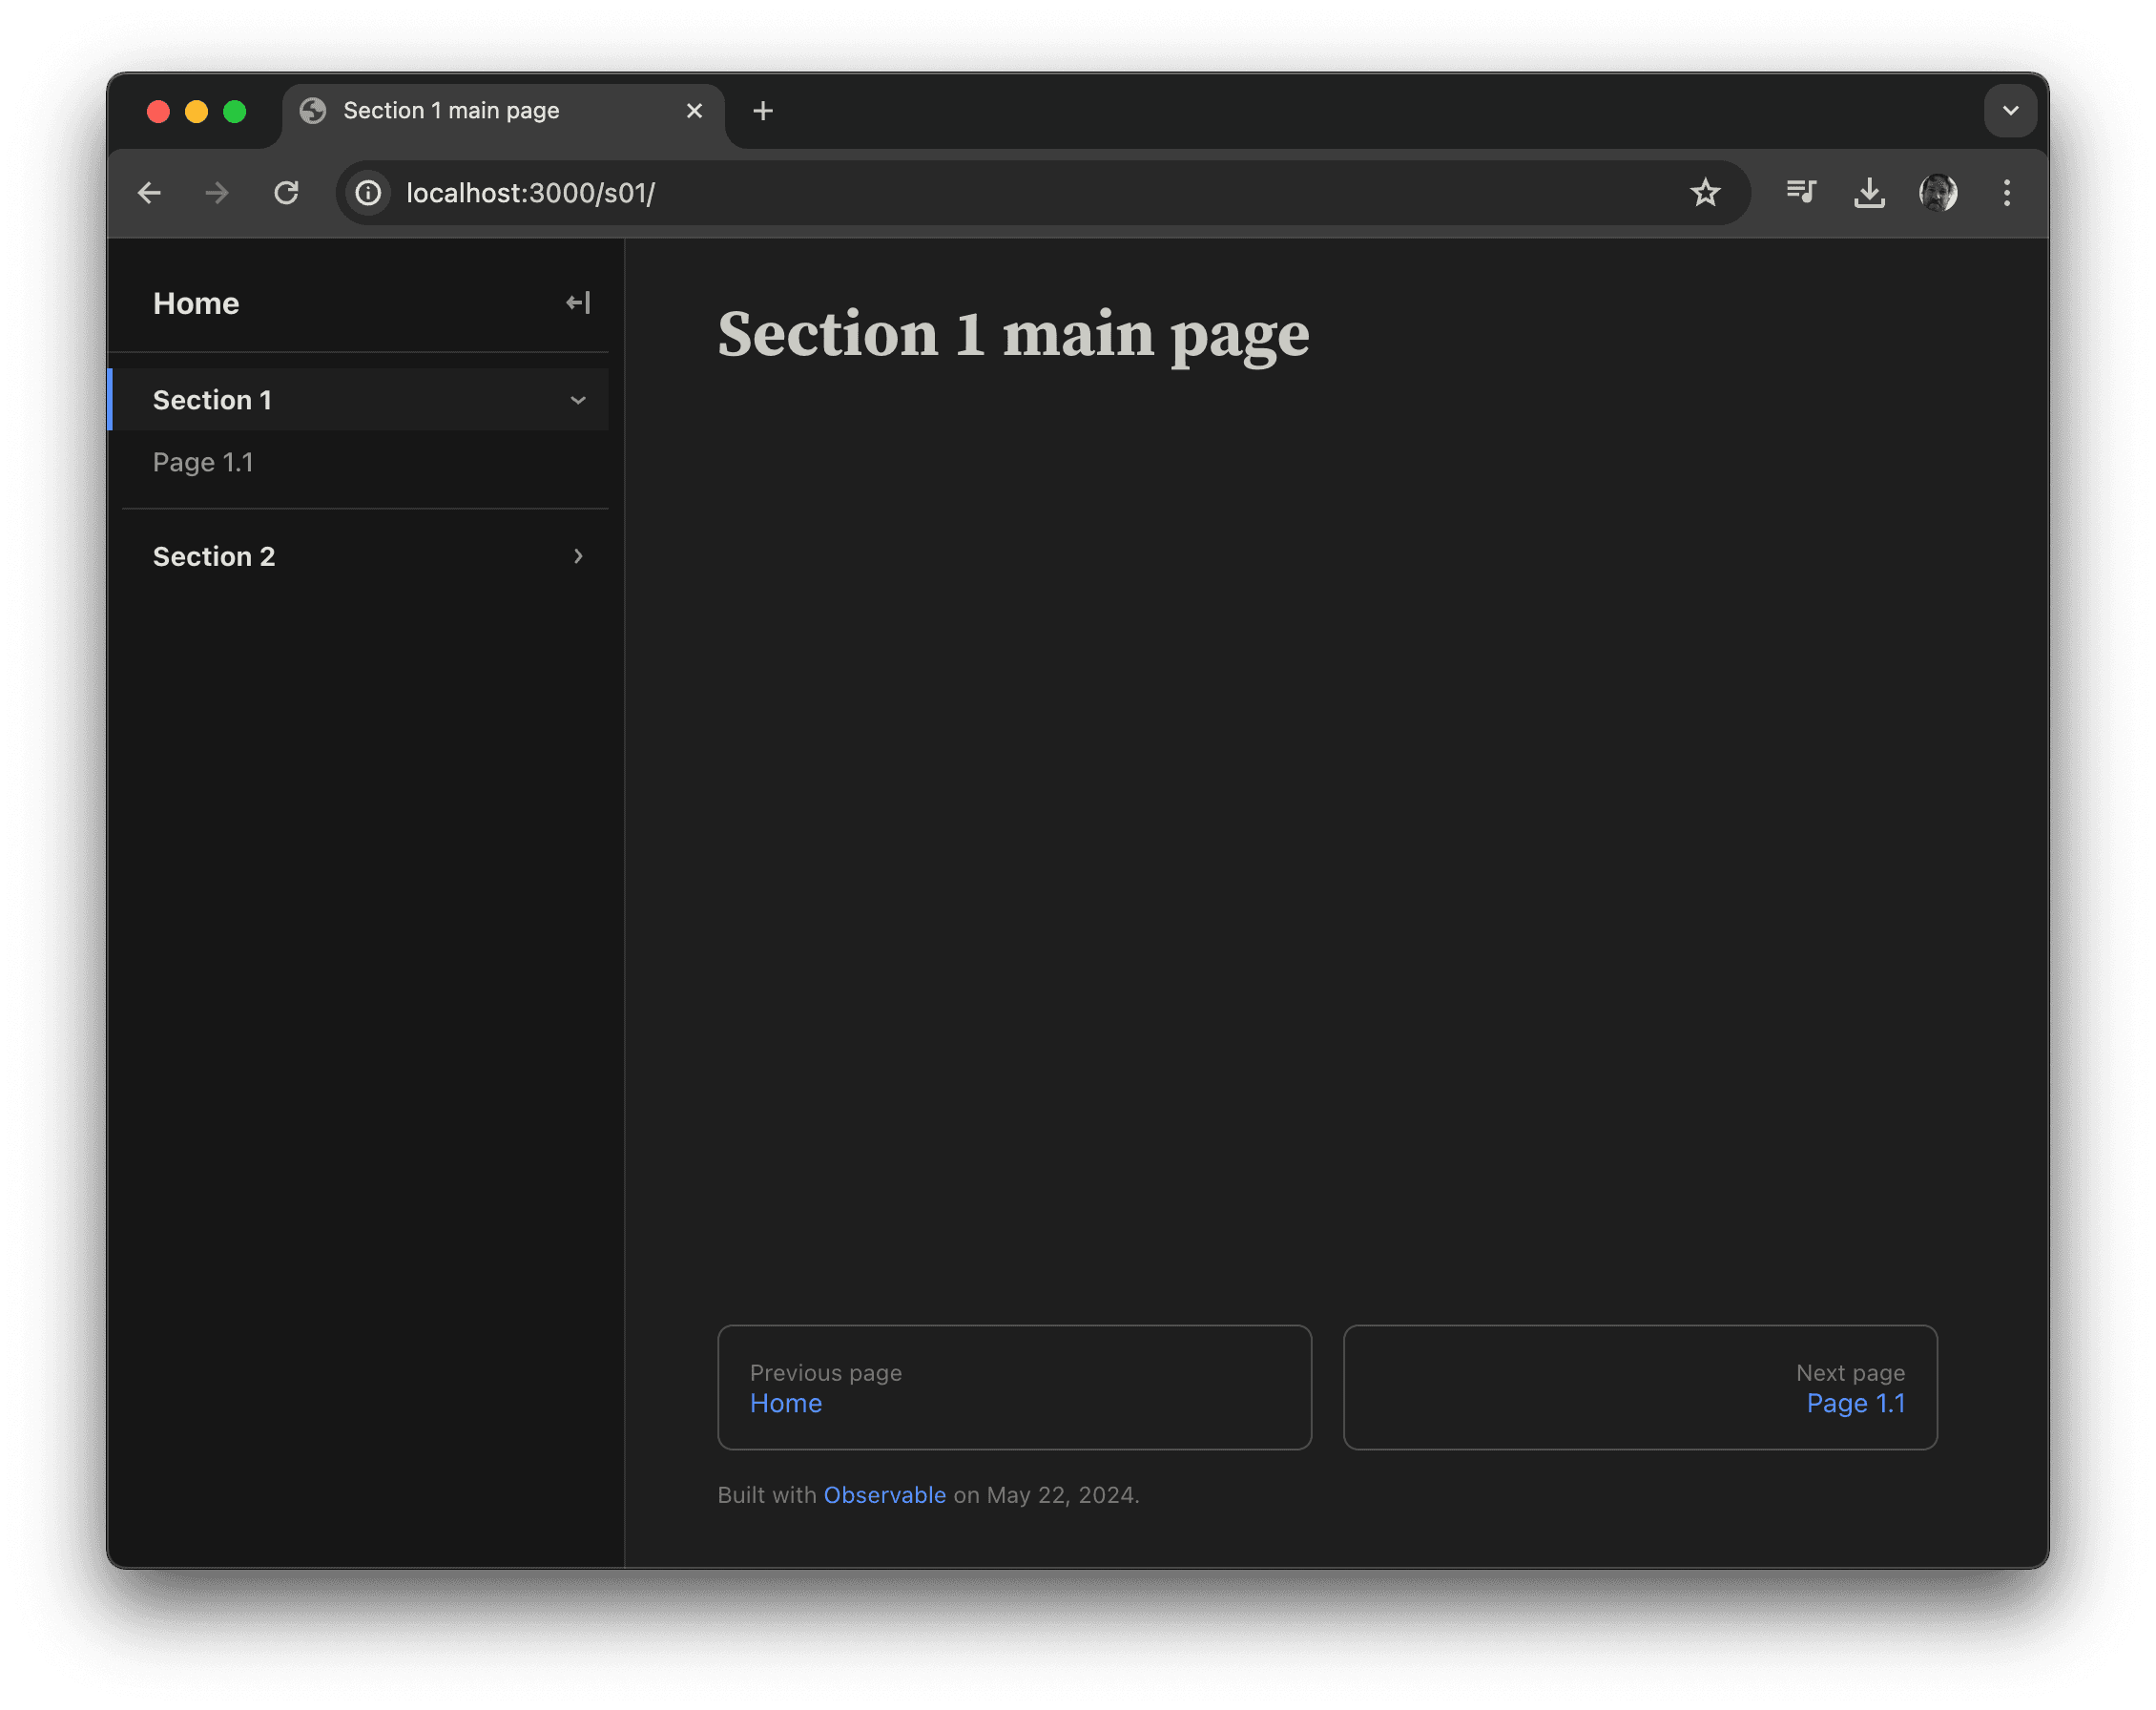Follow the Observable link in the footer
Image resolution: width=2156 pixels, height=1710 pixels.
point(884,1495)
